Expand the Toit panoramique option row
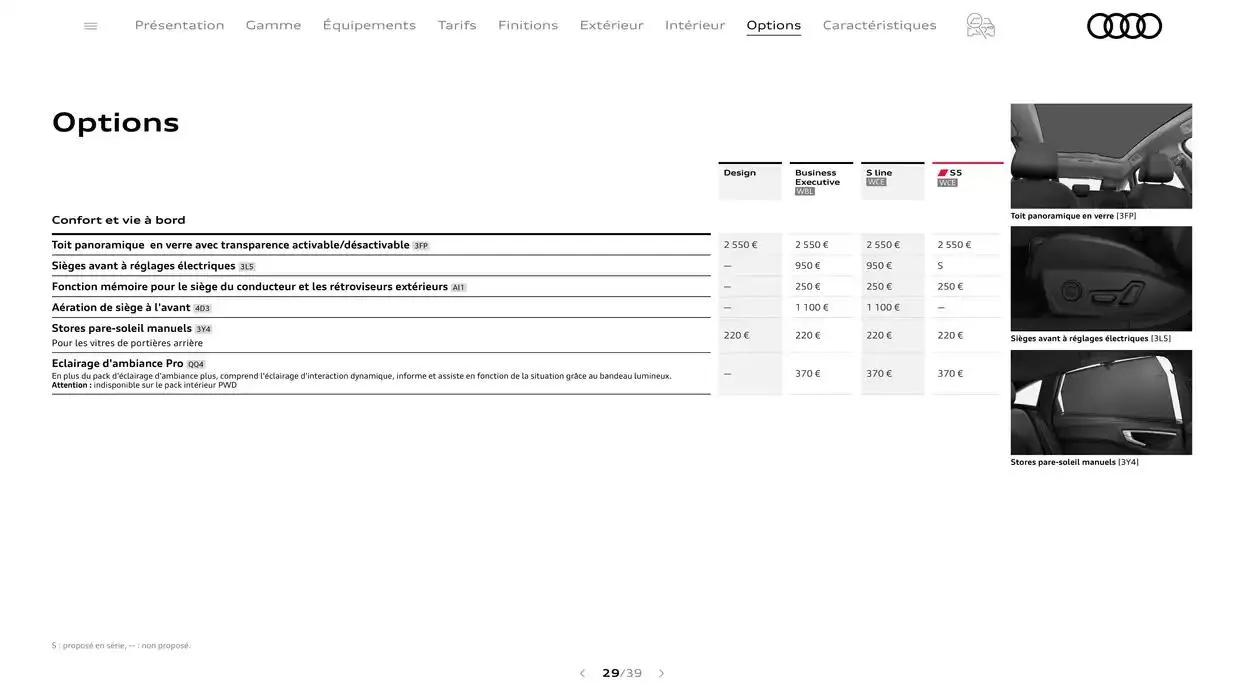Viewport: 1244px width, 700px height. pos(230,244)
